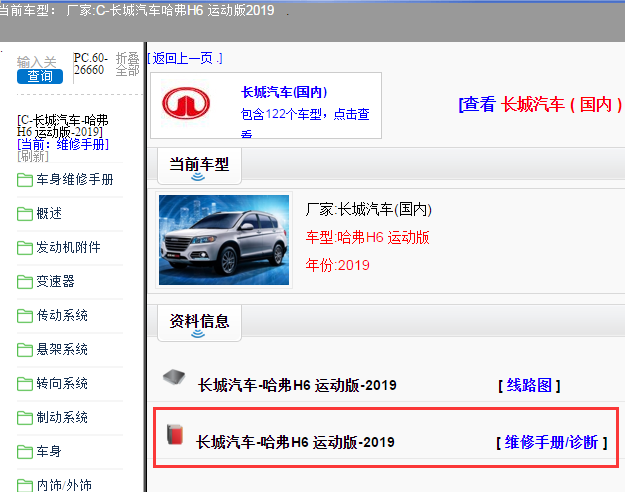This screenshot has height=492, width=625.
Task: Click the 查询 search button
Action: coord(40,76)
